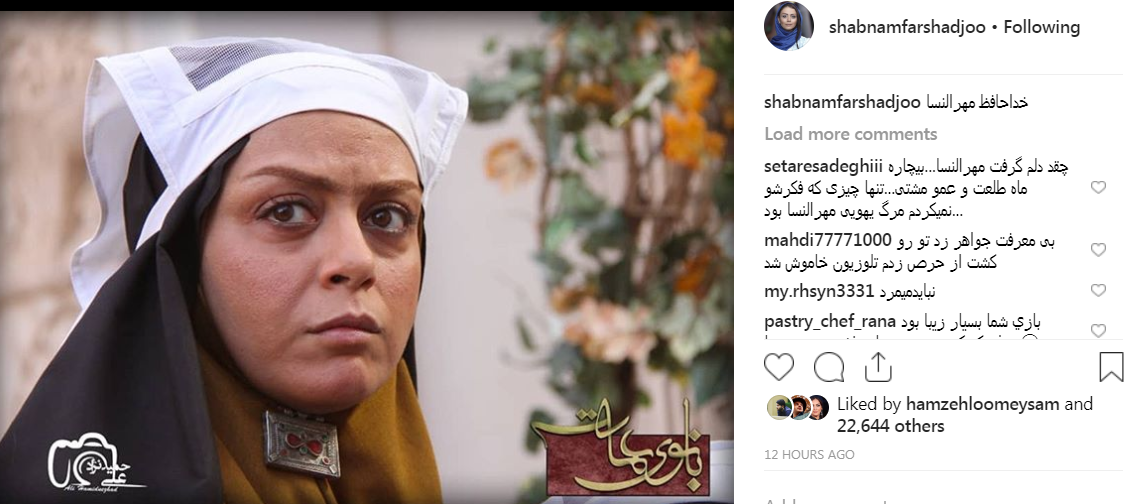Open the pastry_chef_rana commenter profile
Viewport: 1131px width, 504px height.
pos(829,322)
